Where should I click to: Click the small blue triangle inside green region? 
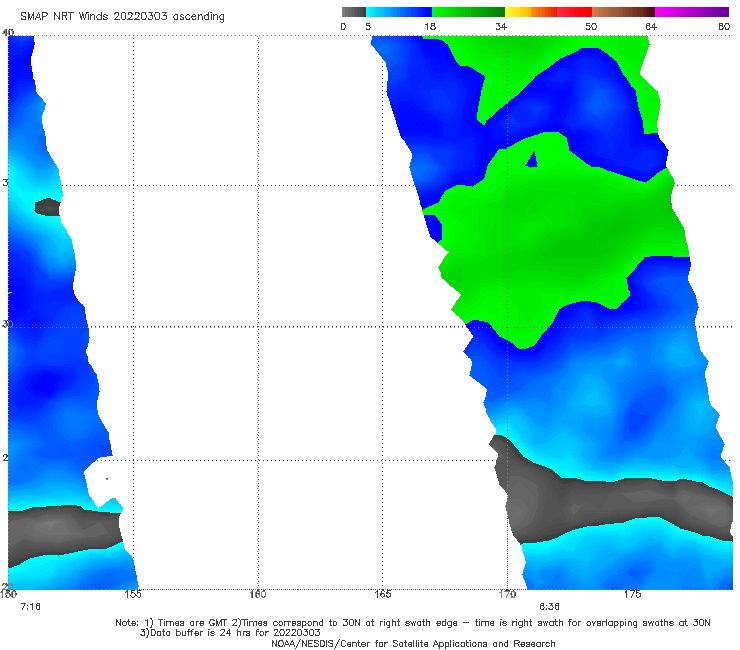pos(532,160)
